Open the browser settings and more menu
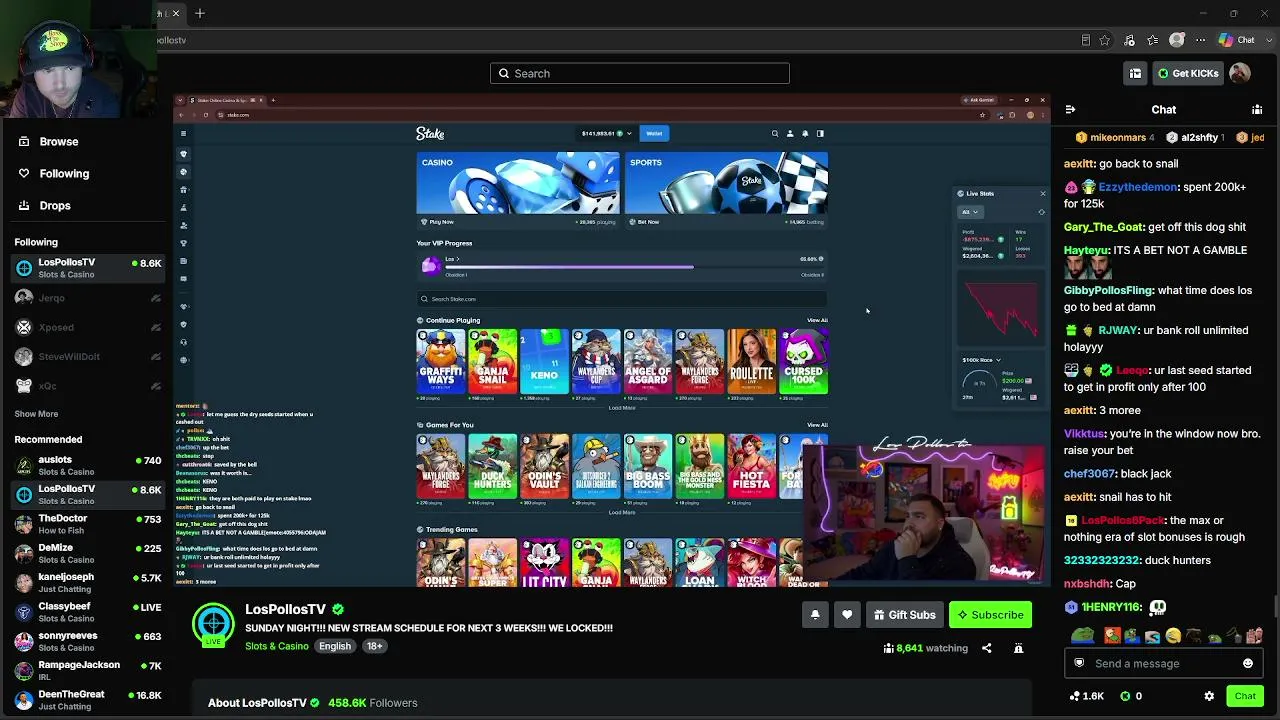 1200,40
